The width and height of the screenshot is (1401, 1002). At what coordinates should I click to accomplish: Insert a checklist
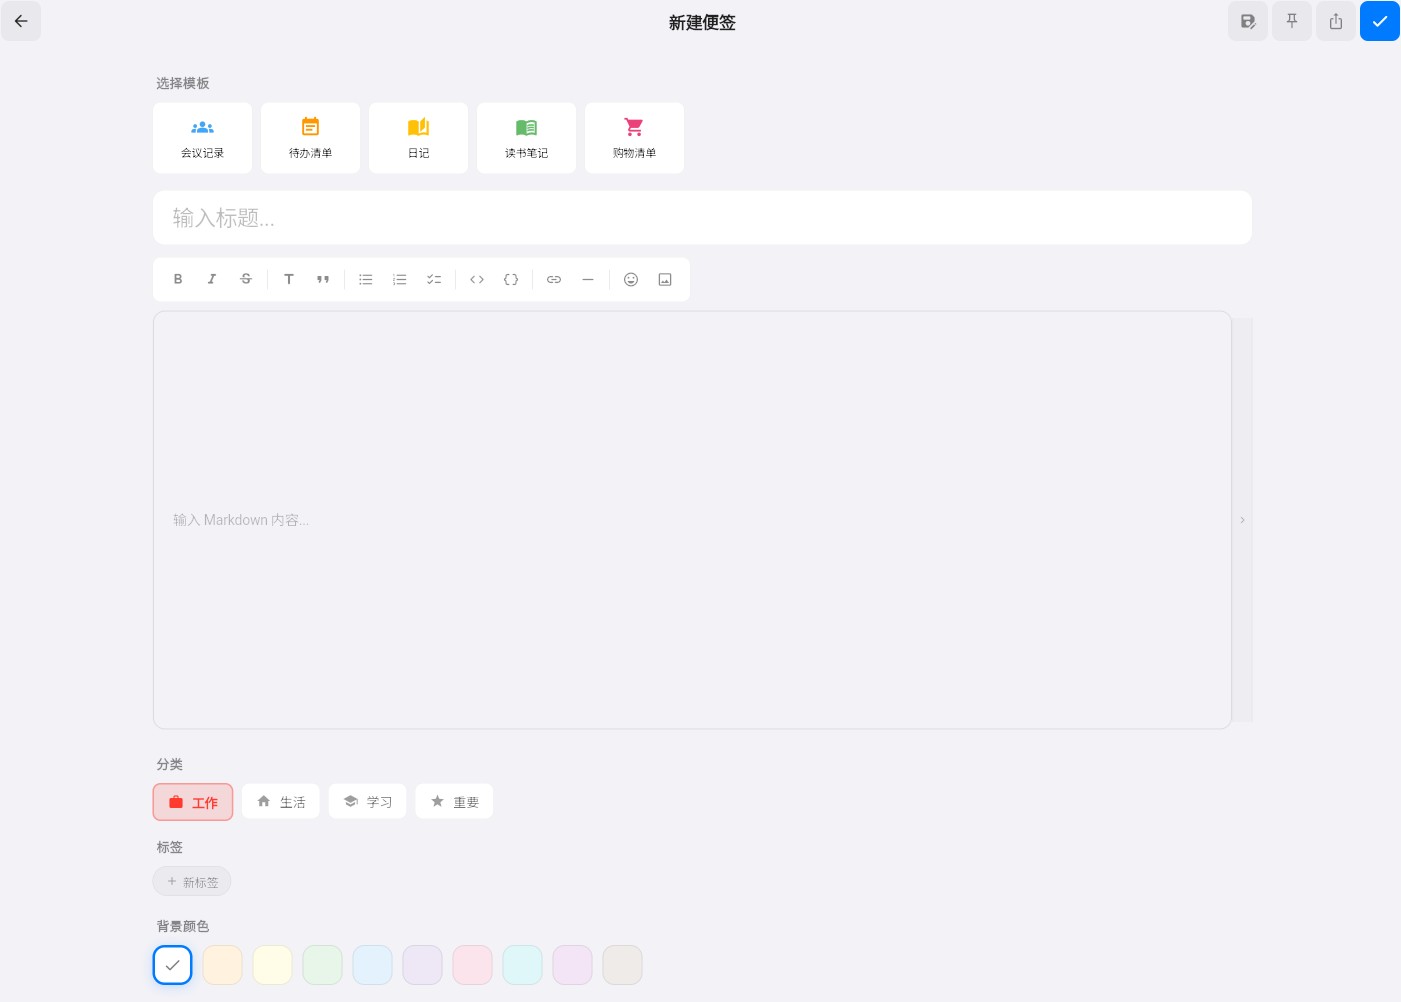(434, 279)
